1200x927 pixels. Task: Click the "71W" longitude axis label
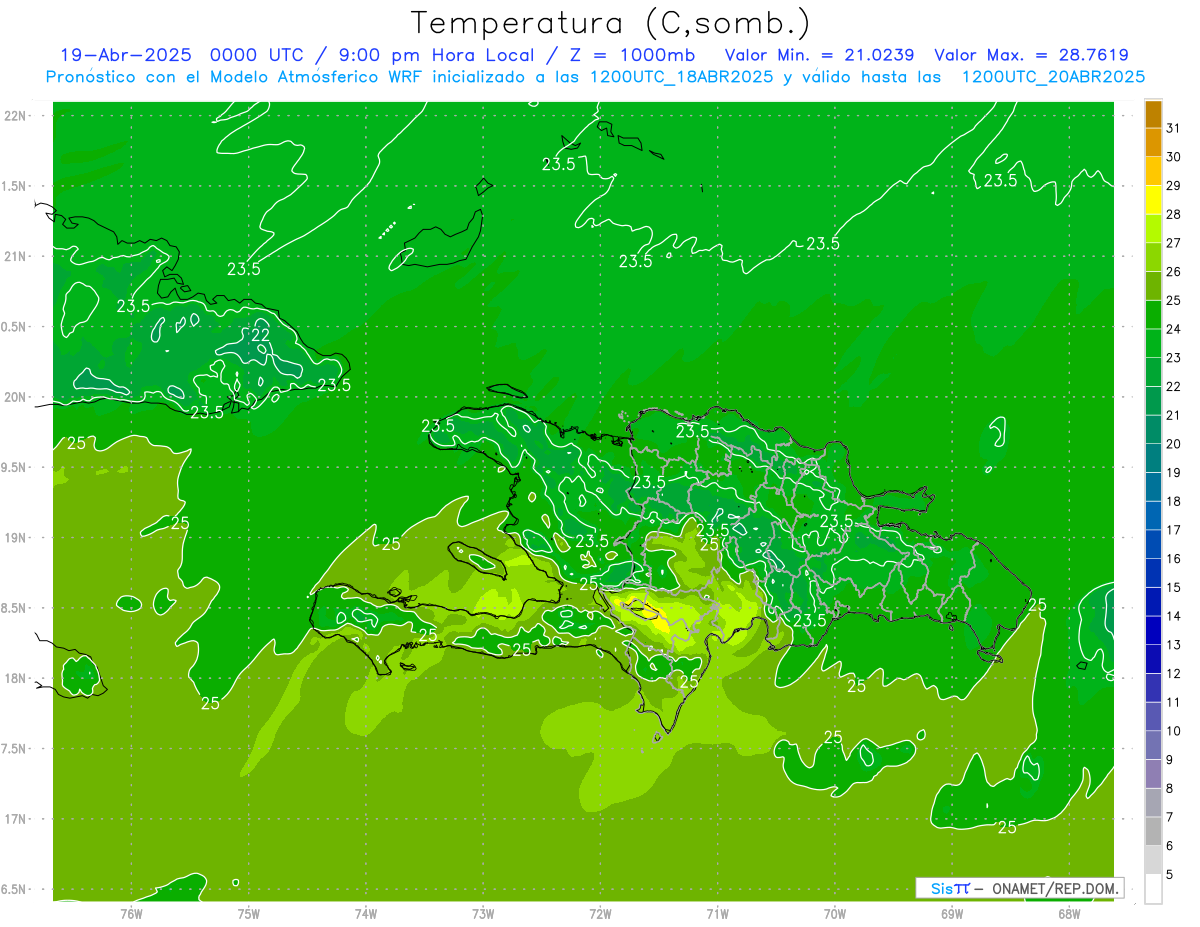pyautogui.click(x=717, y=913)
